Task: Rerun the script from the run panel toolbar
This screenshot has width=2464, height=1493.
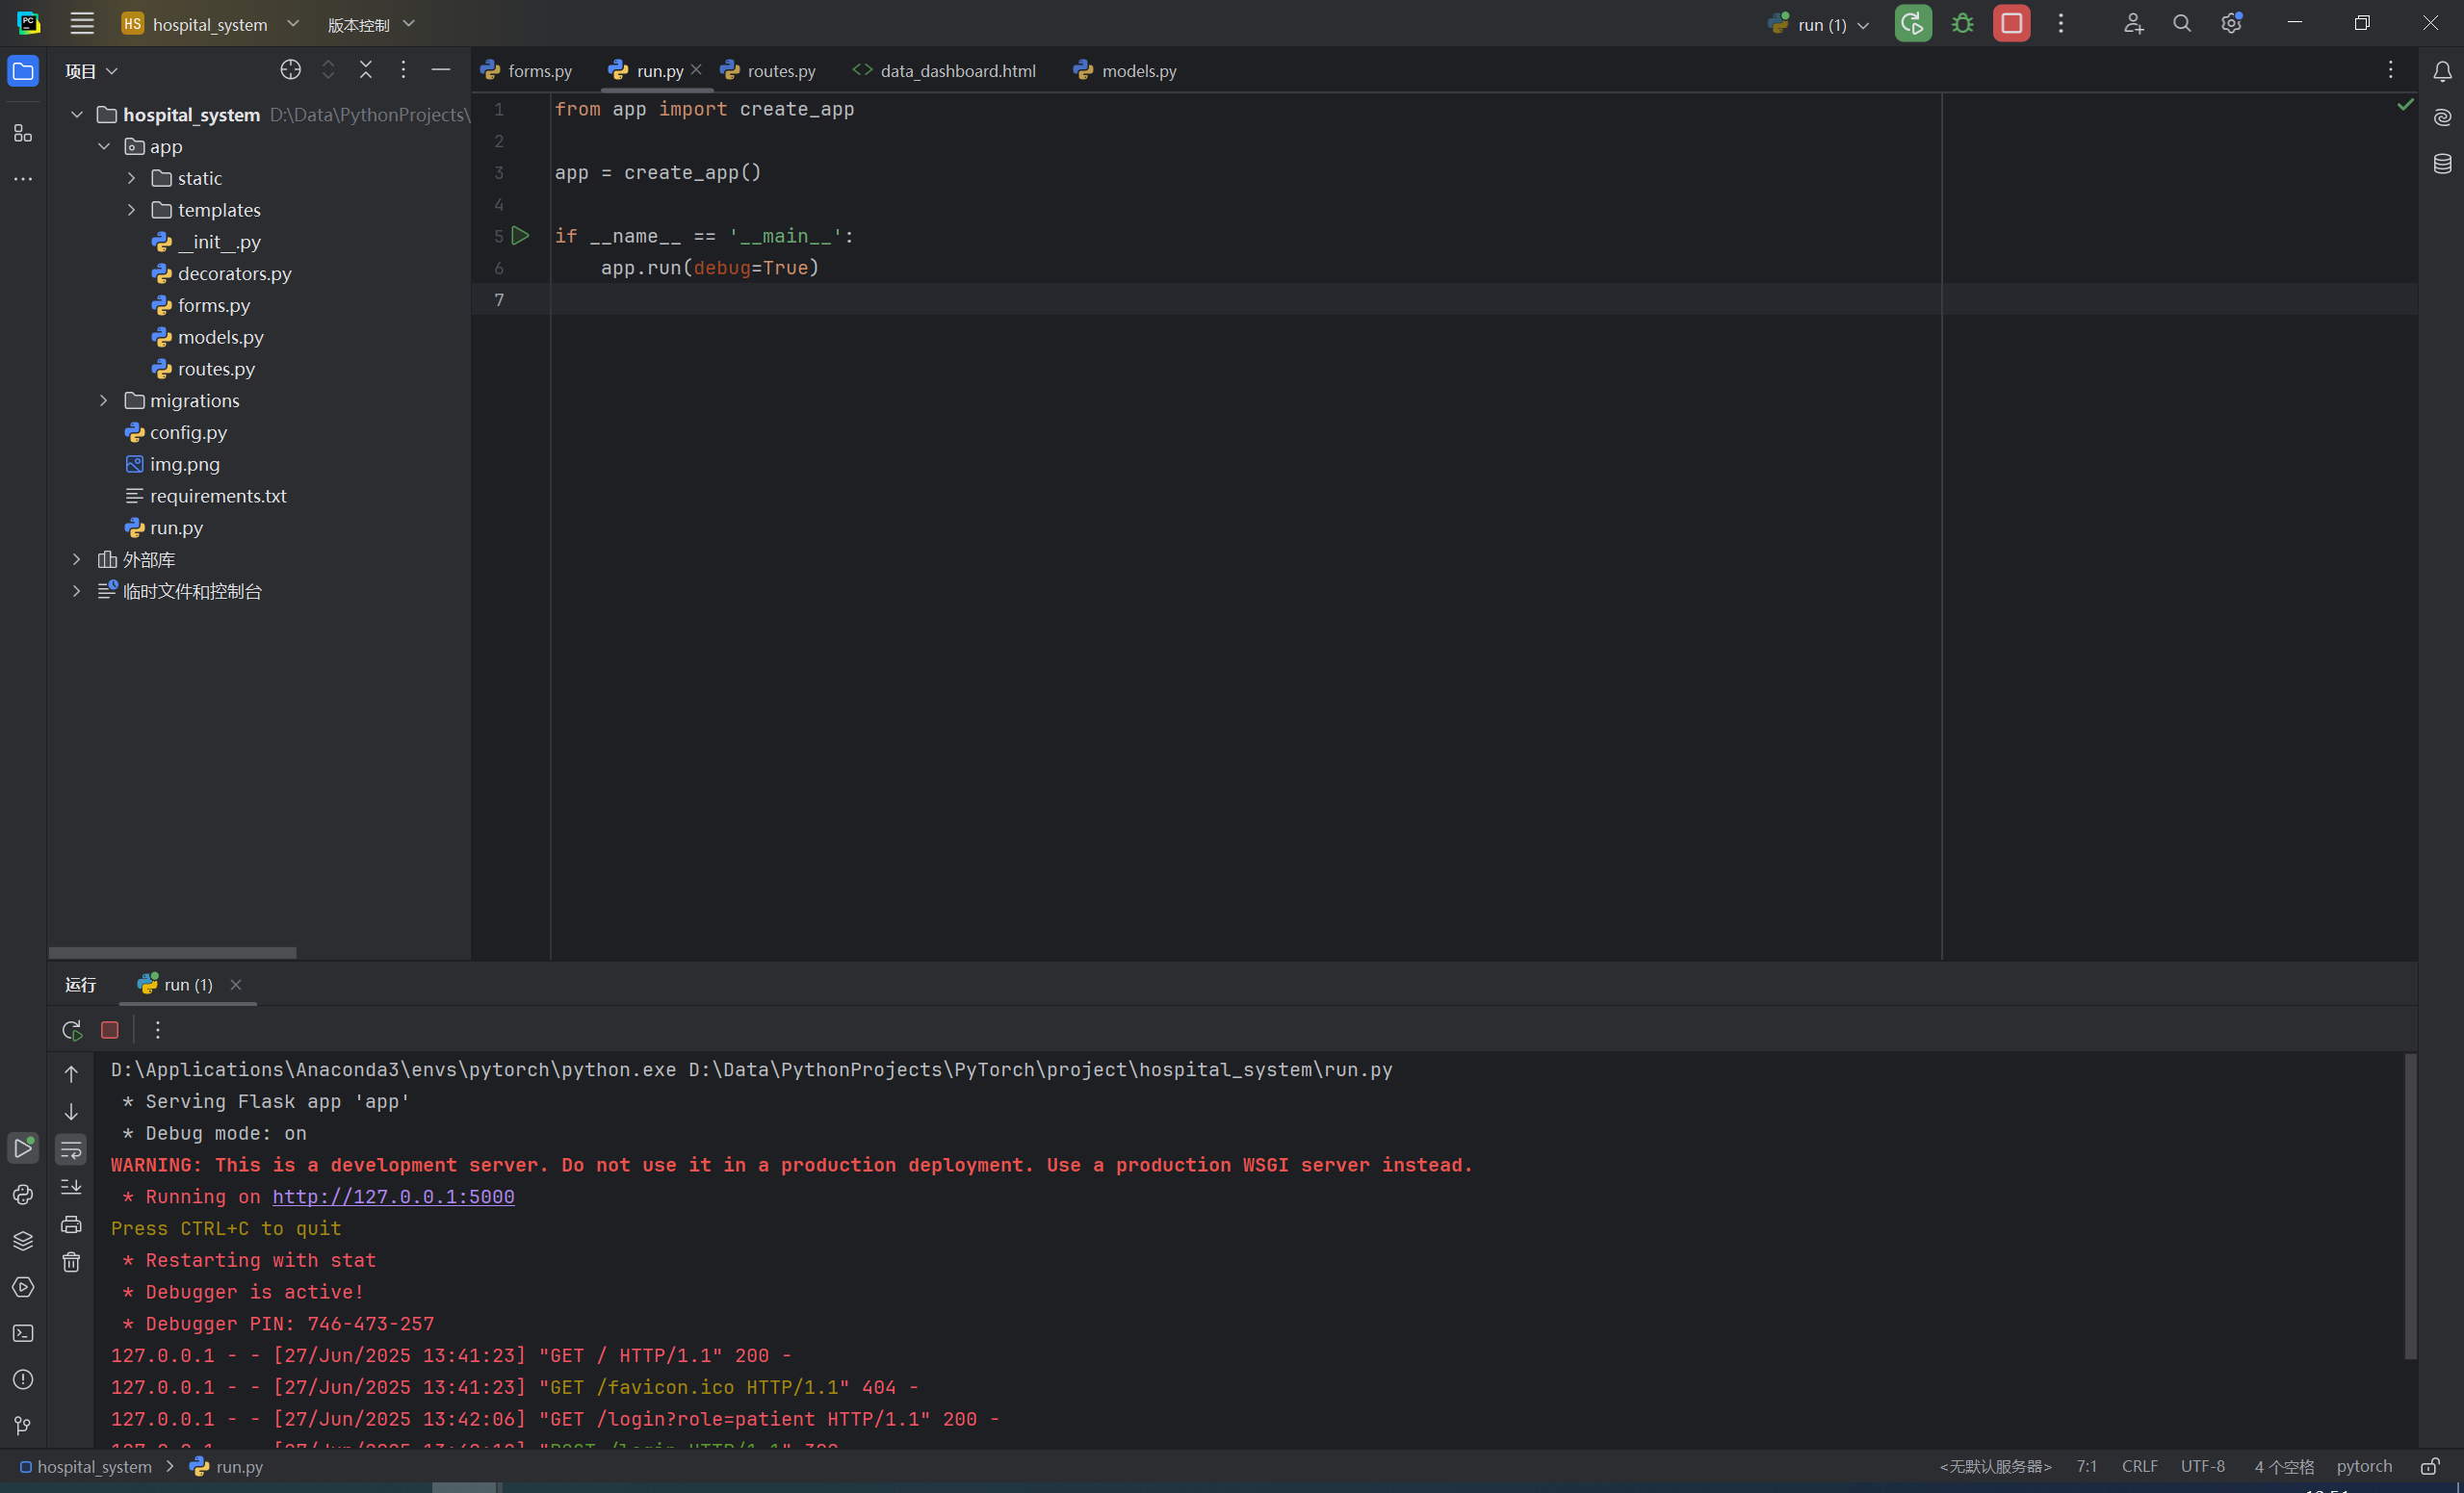Action: 71,1030
